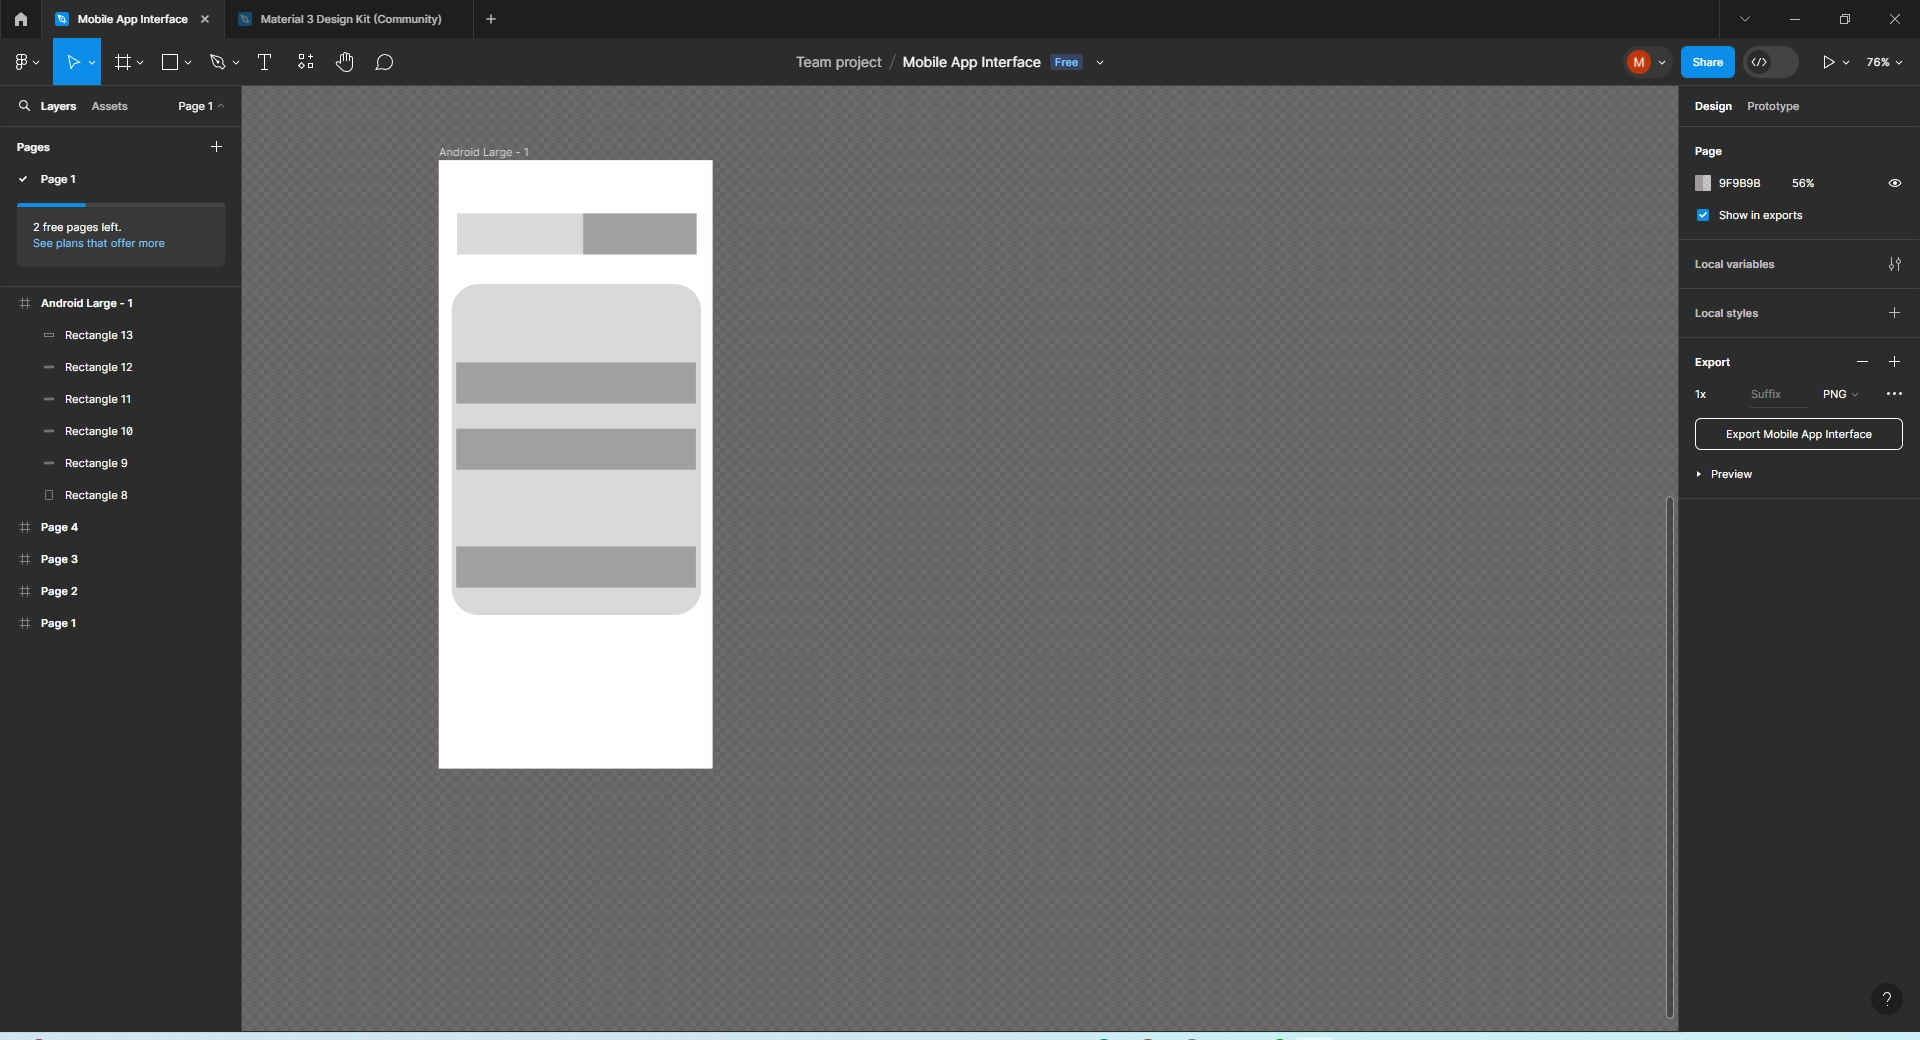Go to the home screen icon
1920x1040 pixels.
point(20,19)
